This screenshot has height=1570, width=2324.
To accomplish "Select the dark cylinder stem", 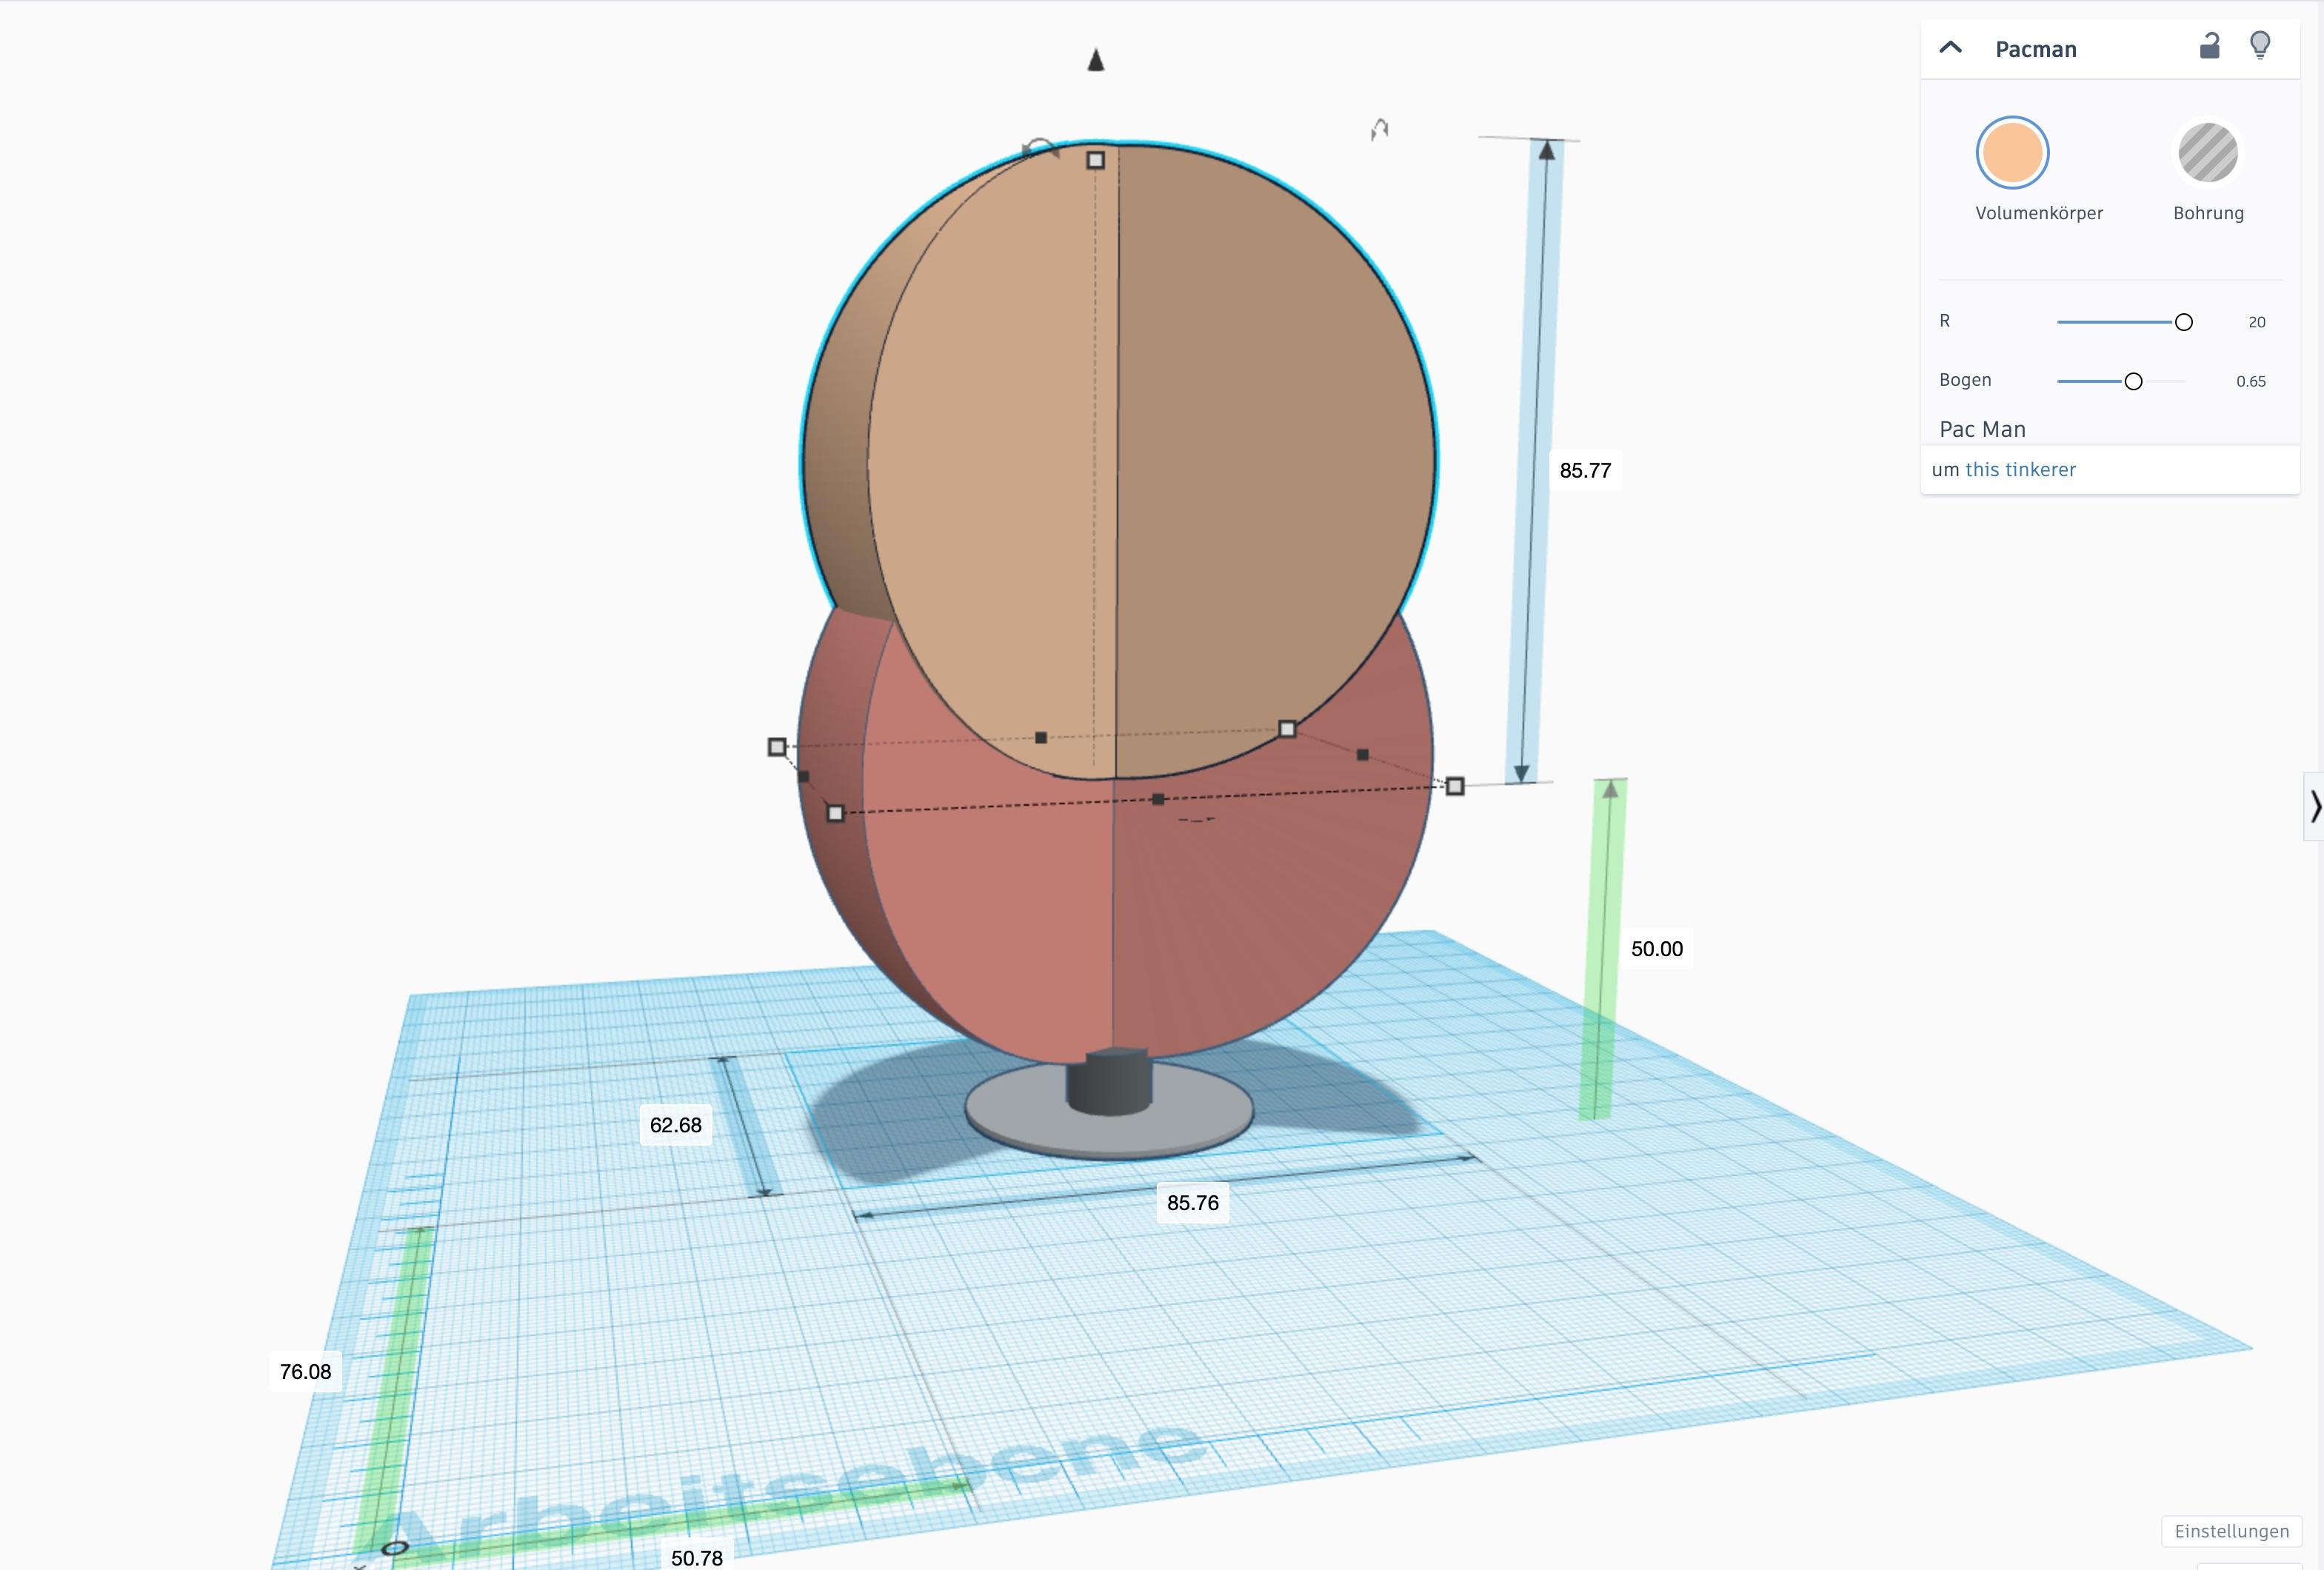I will coord(1108,1082).
